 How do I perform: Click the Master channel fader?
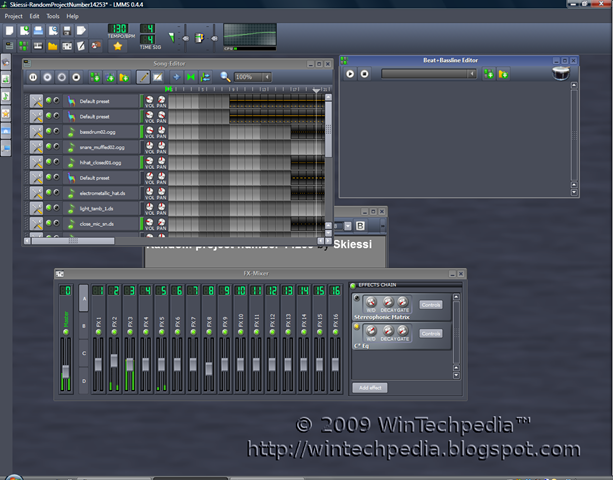point(66,371)
